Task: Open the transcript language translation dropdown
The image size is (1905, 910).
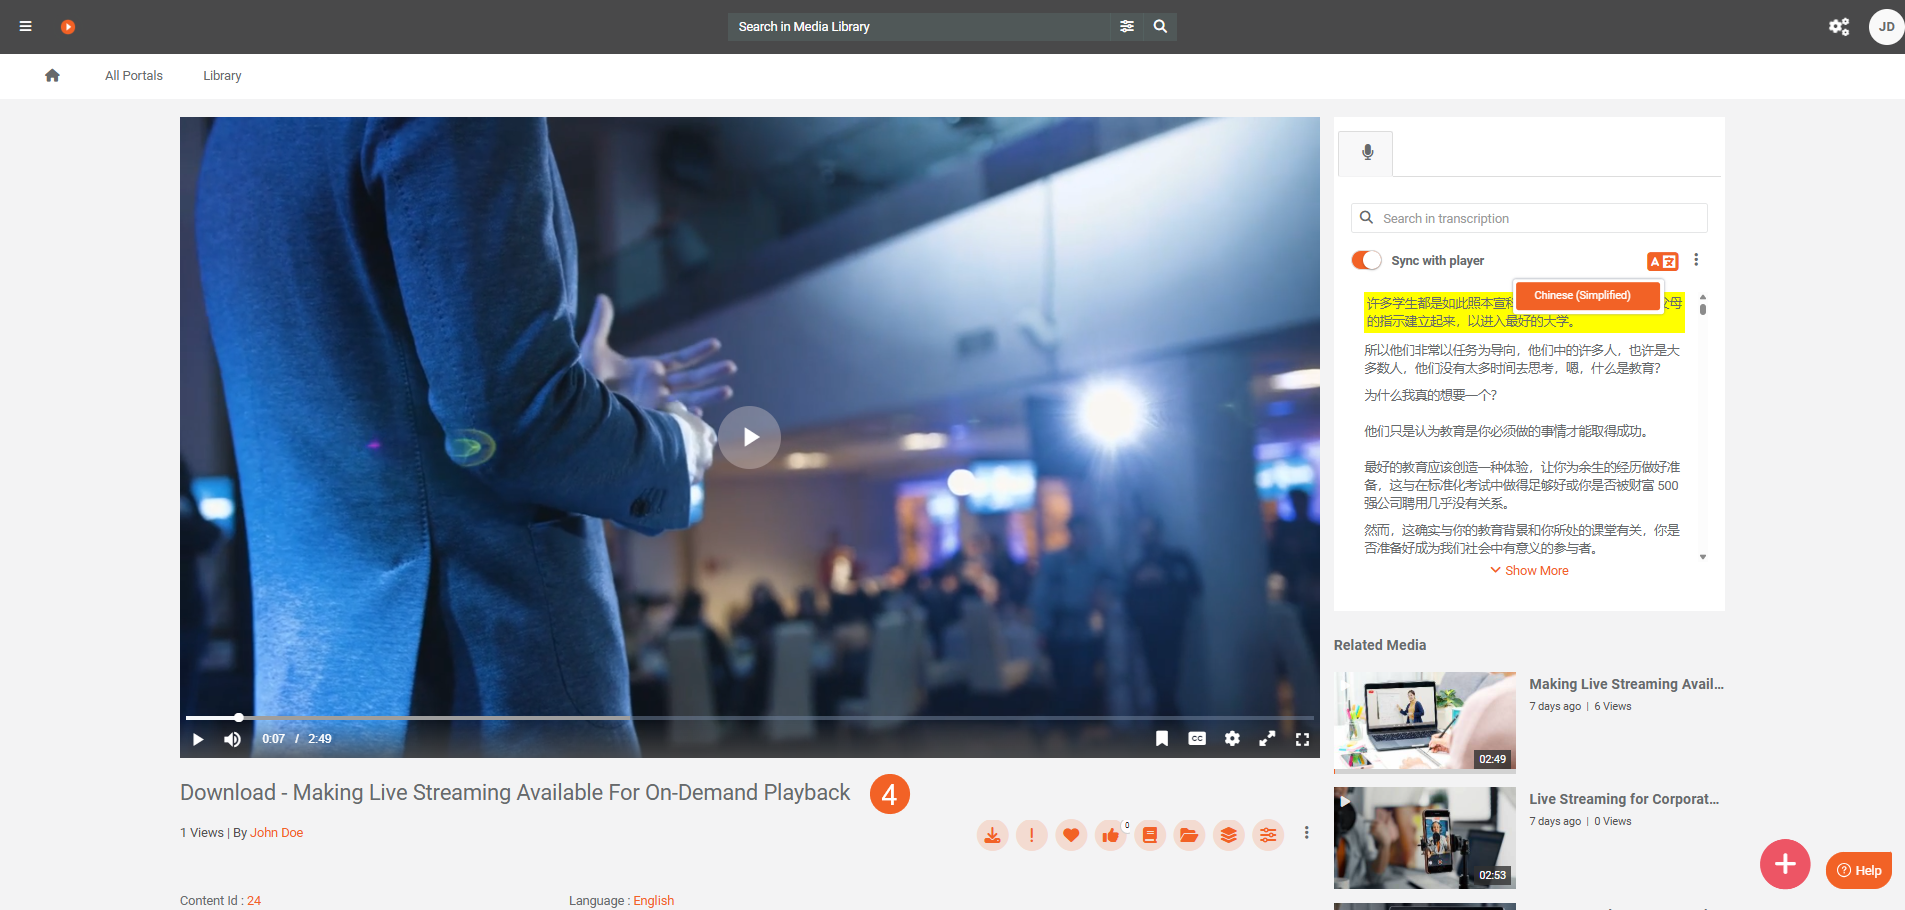Action: (1662, 261)
